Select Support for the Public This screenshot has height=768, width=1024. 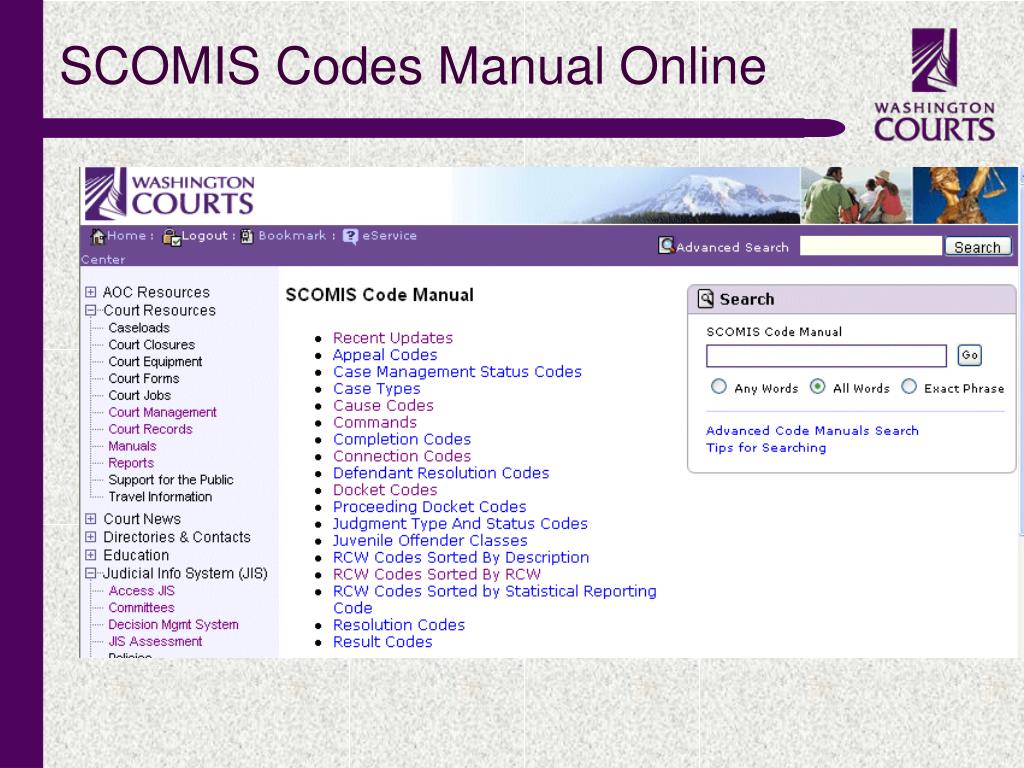[170, 480]
